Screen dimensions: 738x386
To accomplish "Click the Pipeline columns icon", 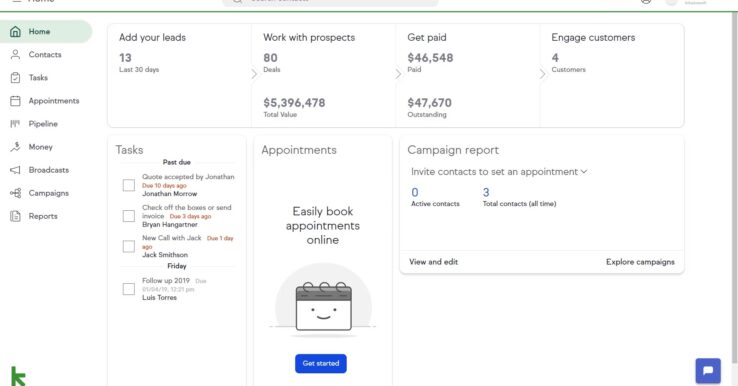I will point(16,124).
